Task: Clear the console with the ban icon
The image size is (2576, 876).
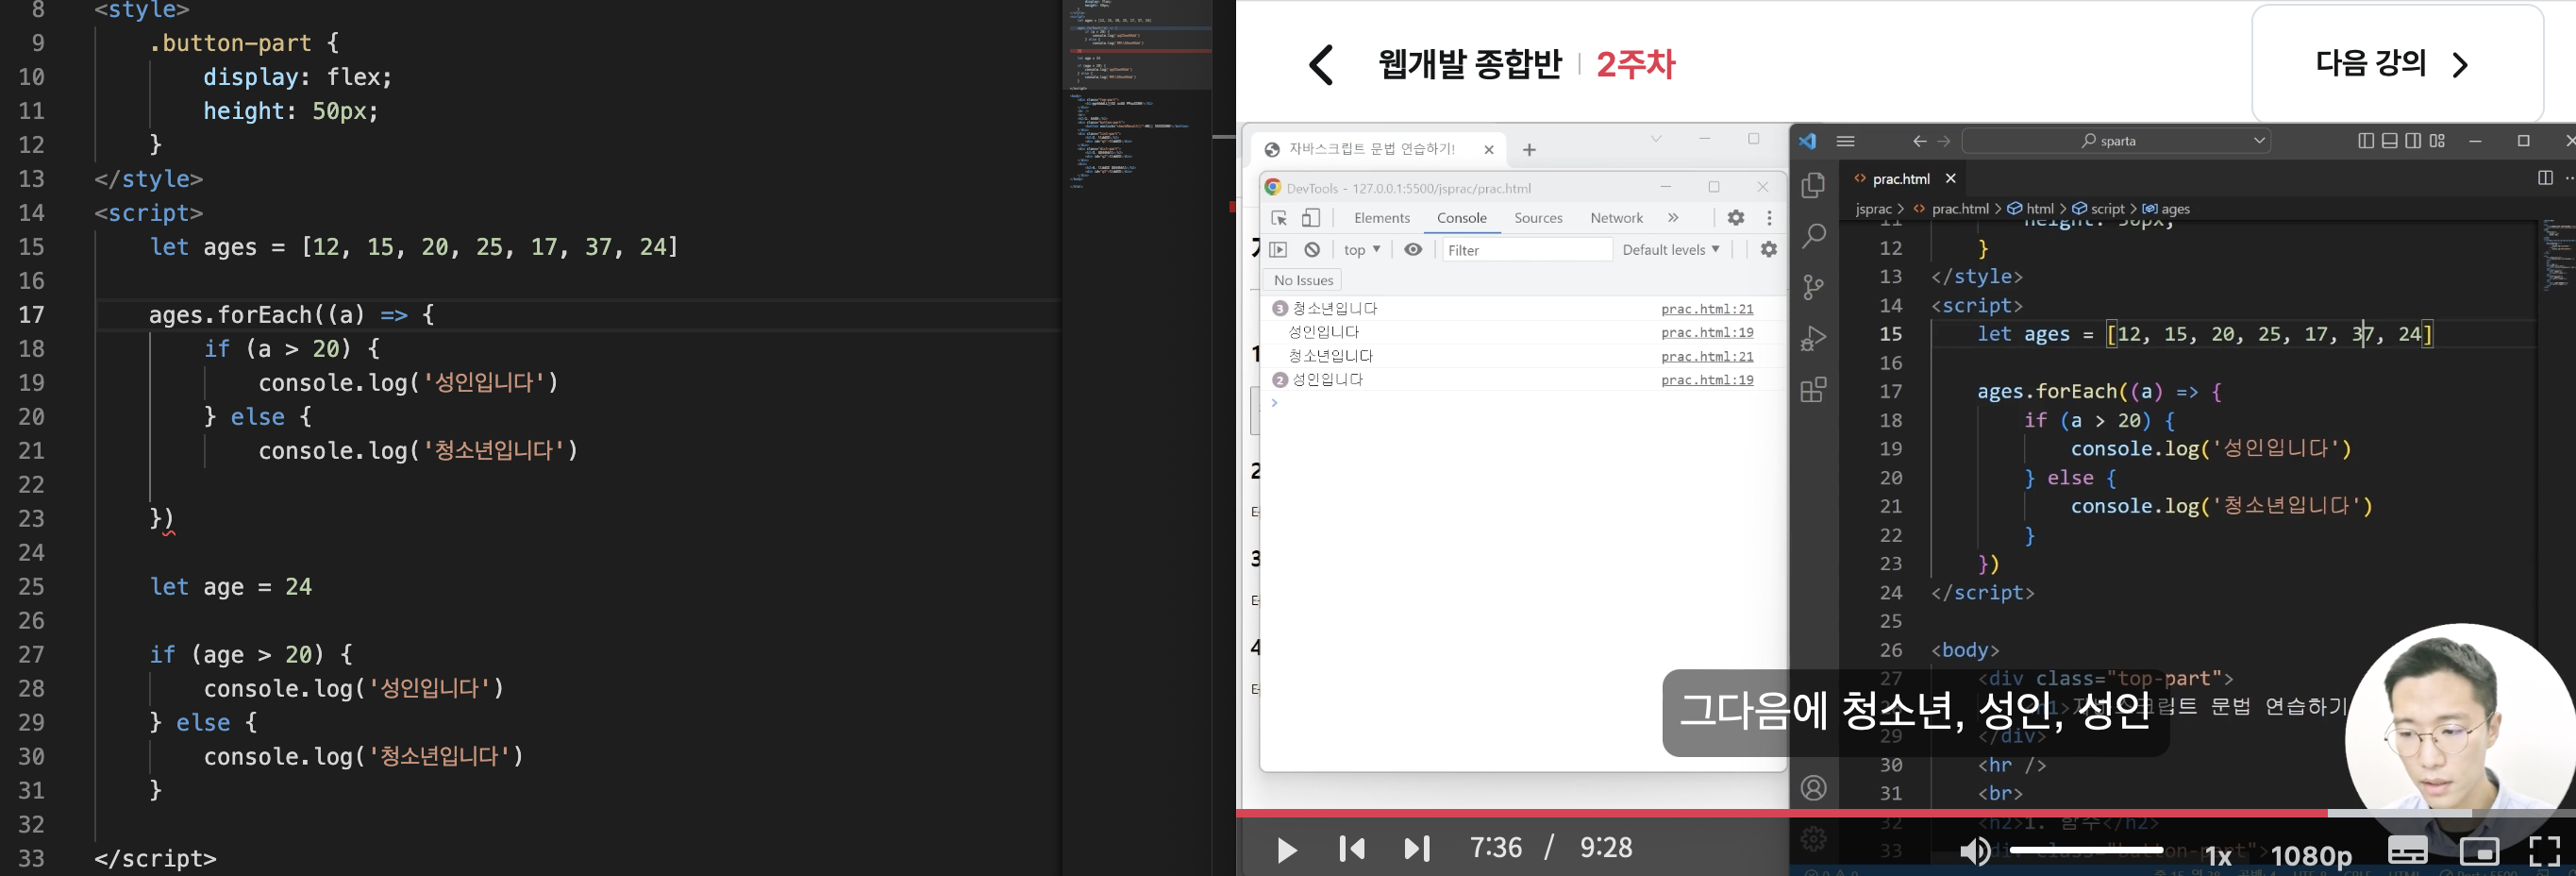Action: point(1312,250)
